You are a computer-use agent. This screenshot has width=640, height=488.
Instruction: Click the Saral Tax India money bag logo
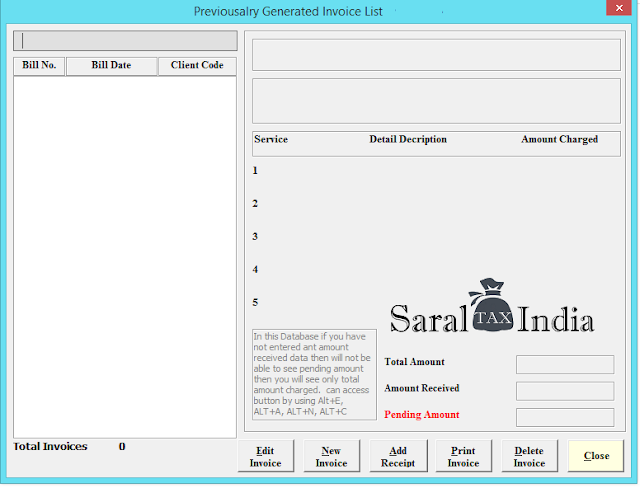(x=492, y=306)
